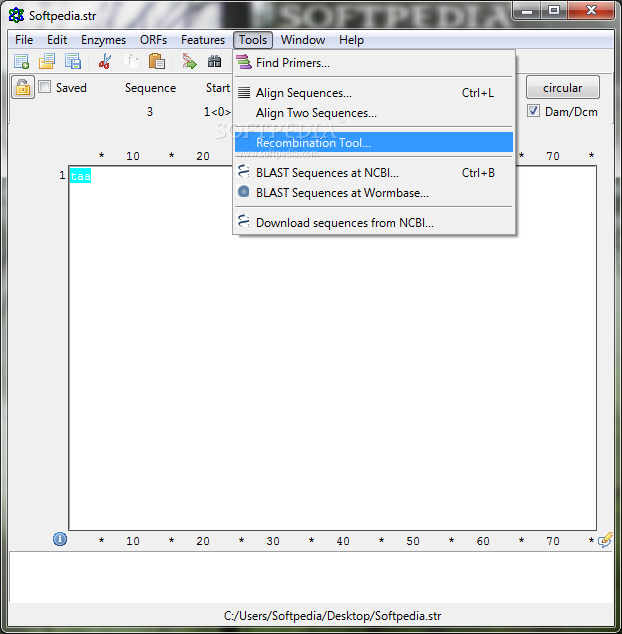The width and height of the screenshot is (622, 634).
Task: Open the Enzymes menu
Action: [x=104, y=40]
